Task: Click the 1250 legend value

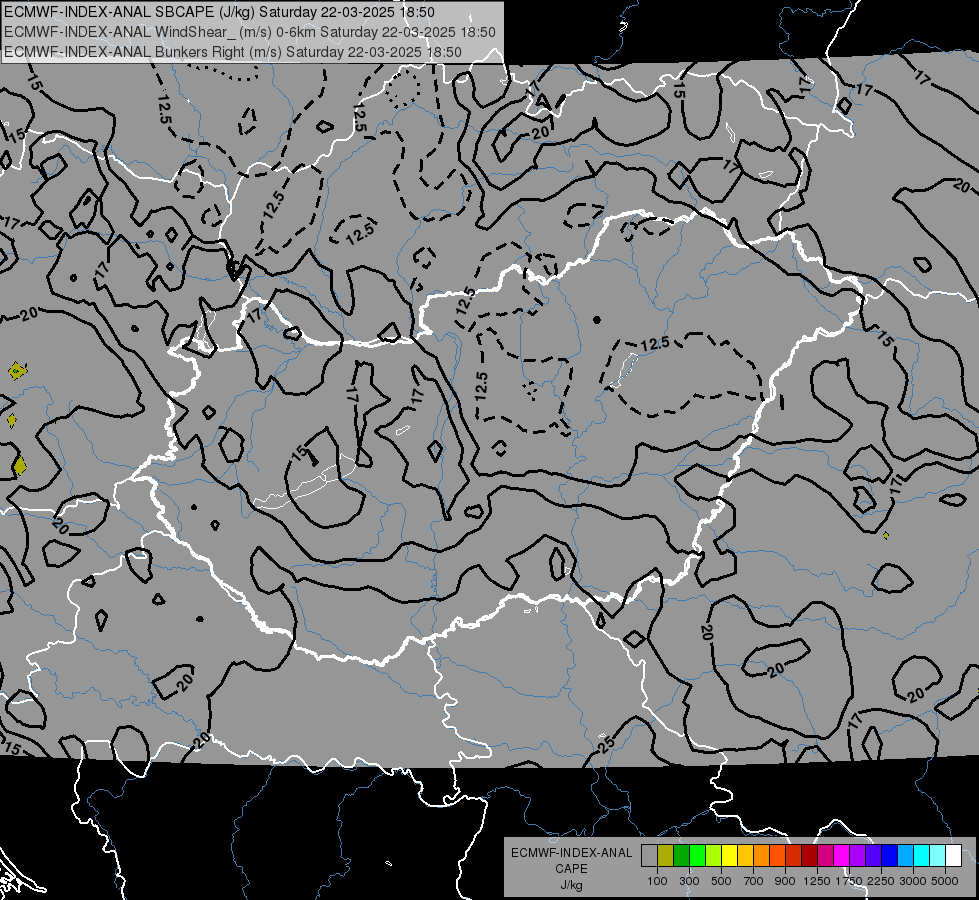Action: click(817, 881)
